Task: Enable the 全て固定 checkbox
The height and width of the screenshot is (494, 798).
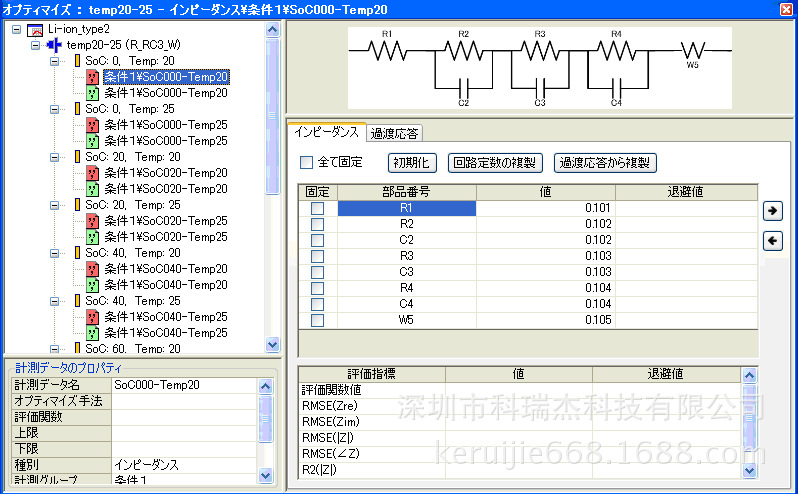Action: 306,163
